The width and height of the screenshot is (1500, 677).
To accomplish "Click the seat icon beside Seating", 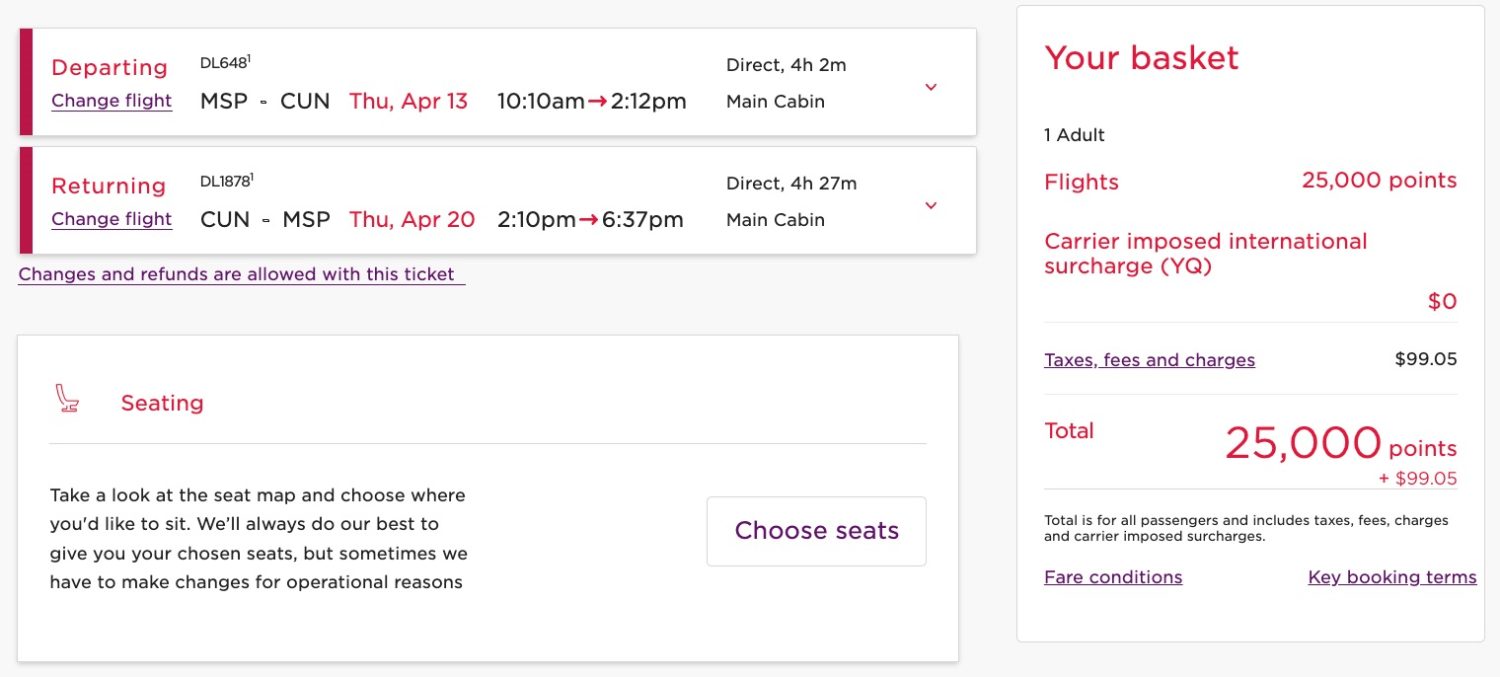I will point(68,400).
